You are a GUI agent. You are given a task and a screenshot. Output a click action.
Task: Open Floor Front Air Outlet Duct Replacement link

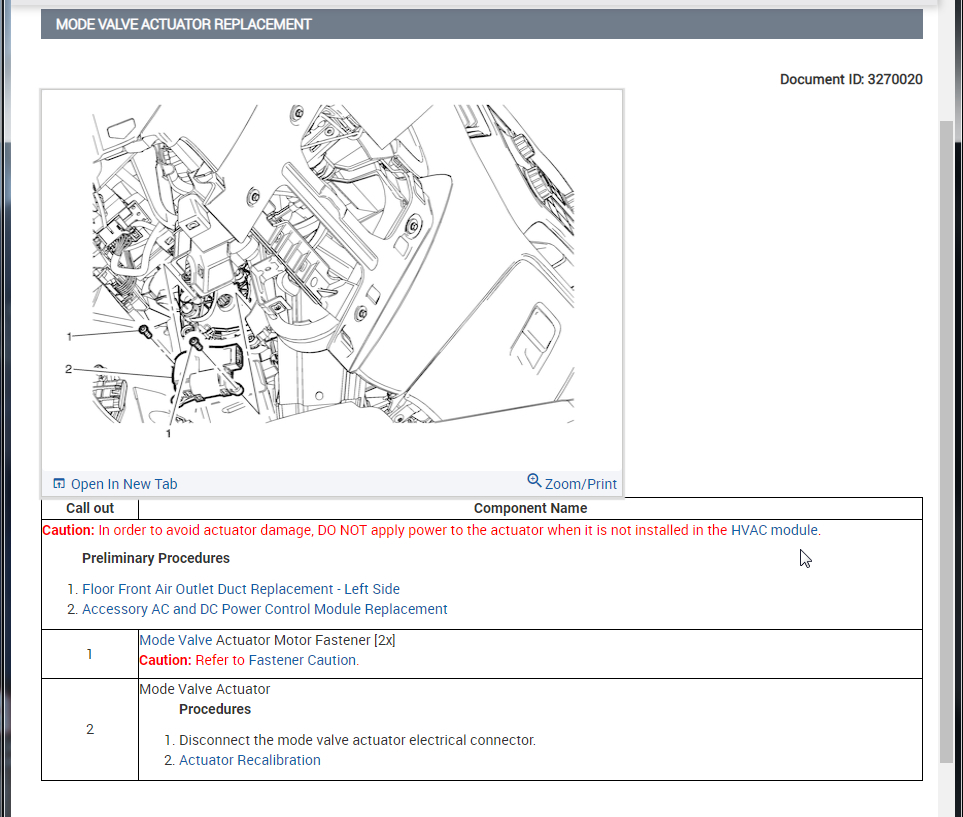[x=241, y=589]
